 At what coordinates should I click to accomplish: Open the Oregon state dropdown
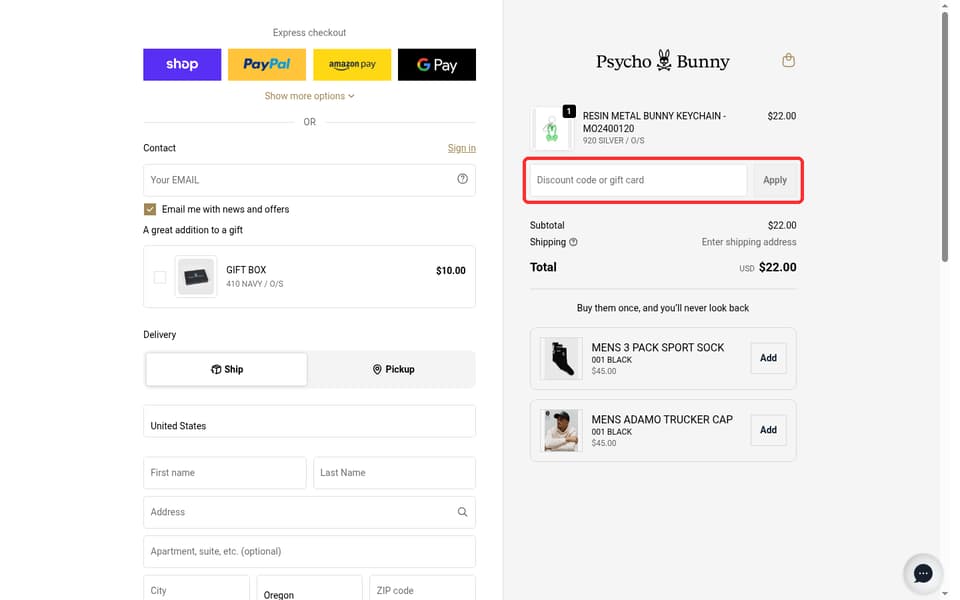point(309,588)
